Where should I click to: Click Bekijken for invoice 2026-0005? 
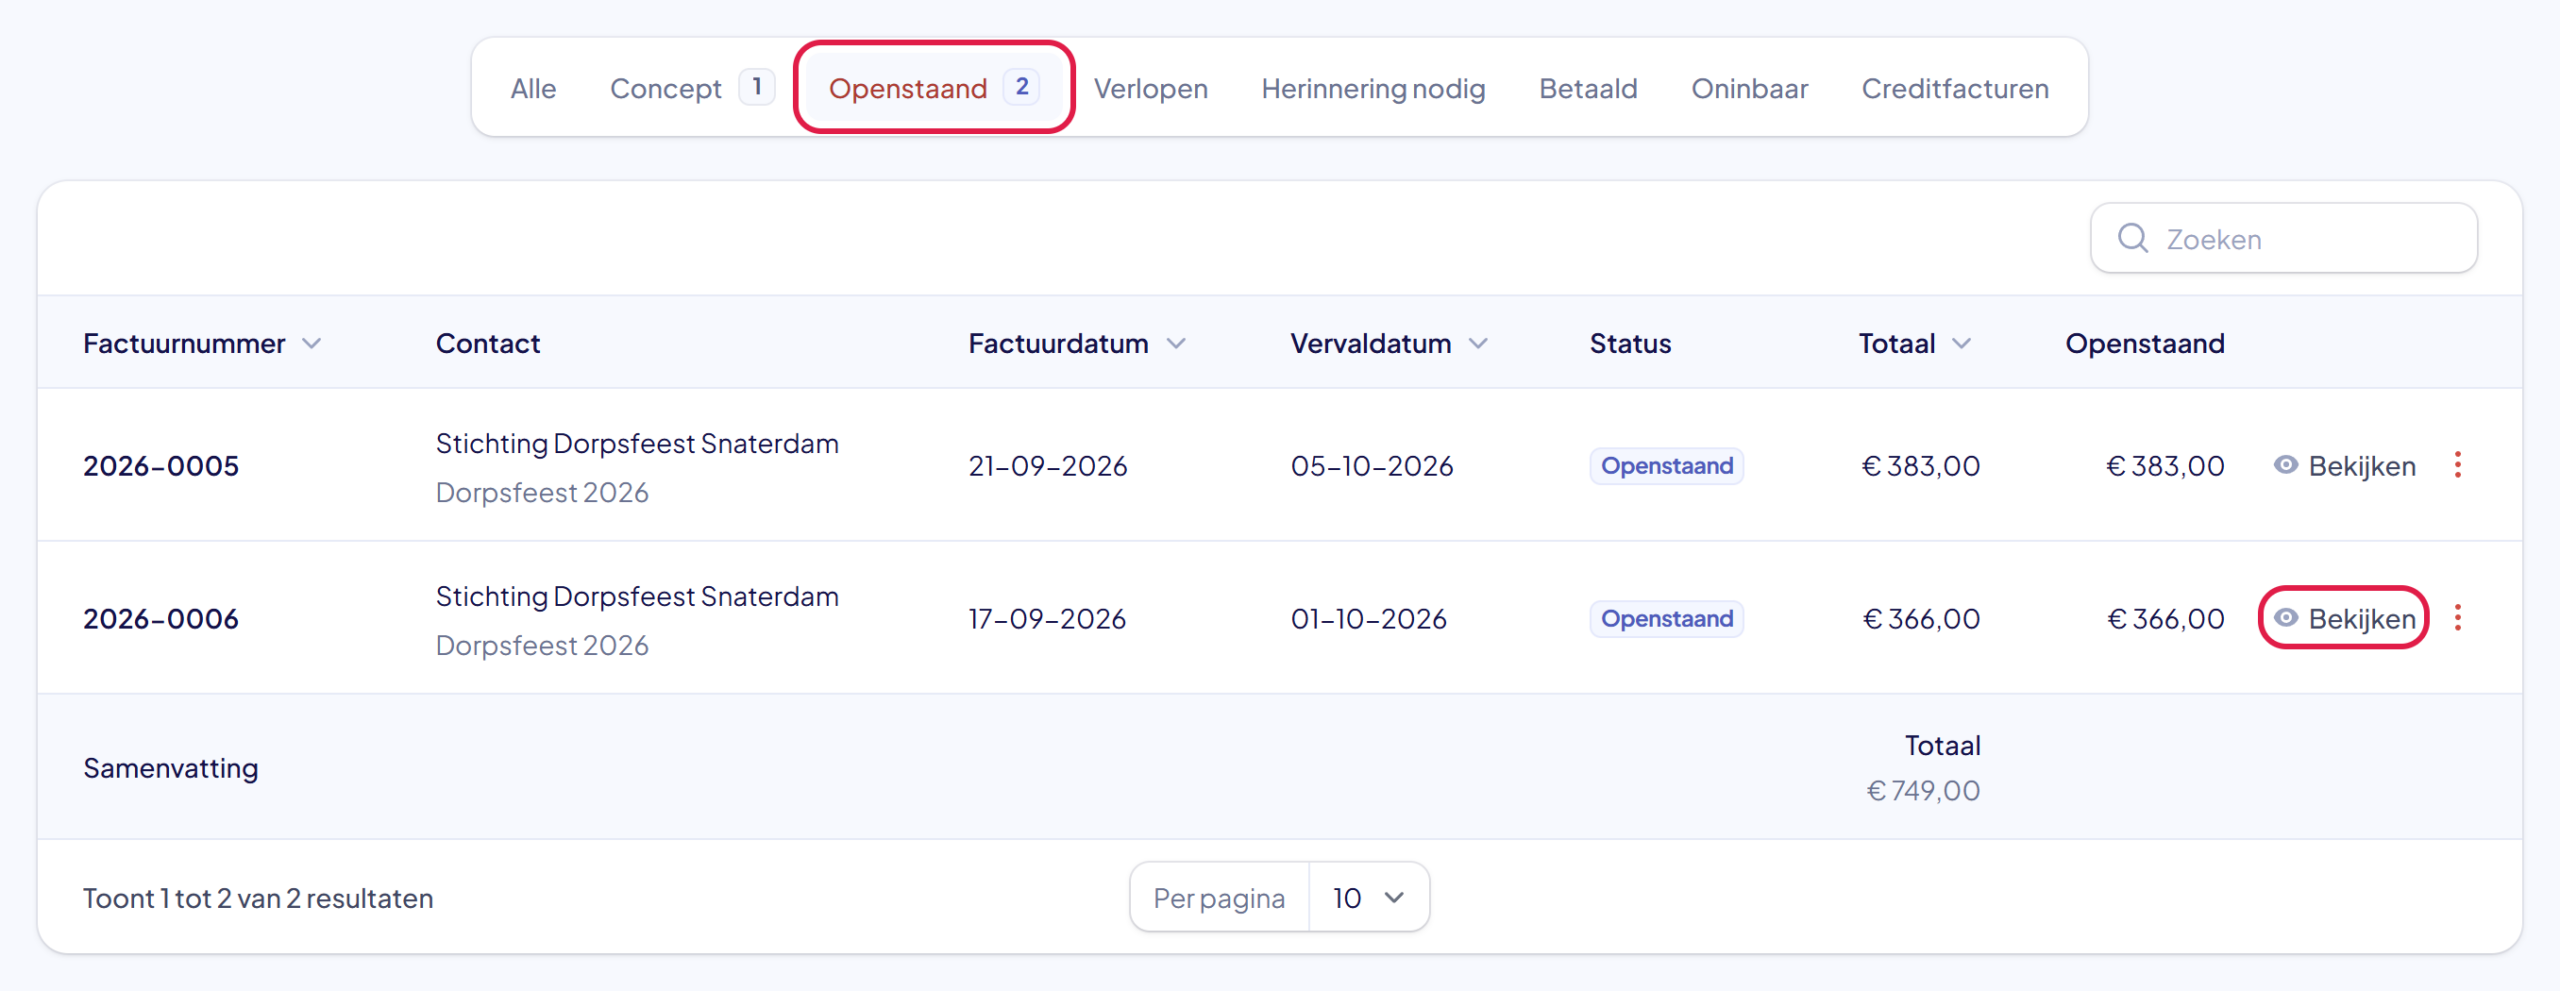(2344, 465)
